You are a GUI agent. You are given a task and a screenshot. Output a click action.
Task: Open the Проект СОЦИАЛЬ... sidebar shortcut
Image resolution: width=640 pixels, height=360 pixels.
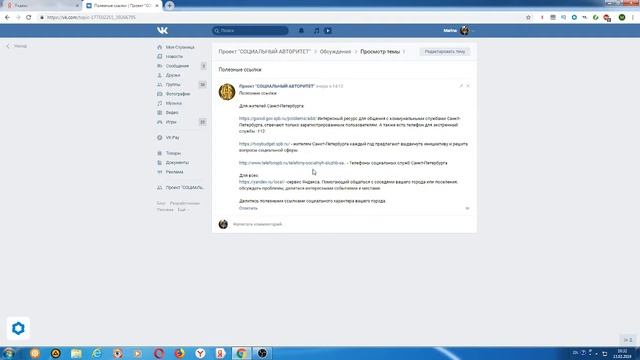point(184,188)
